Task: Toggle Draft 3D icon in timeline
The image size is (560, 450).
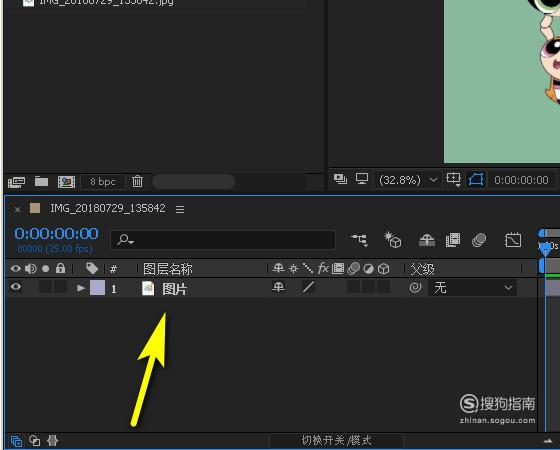Action: point(393,240)
